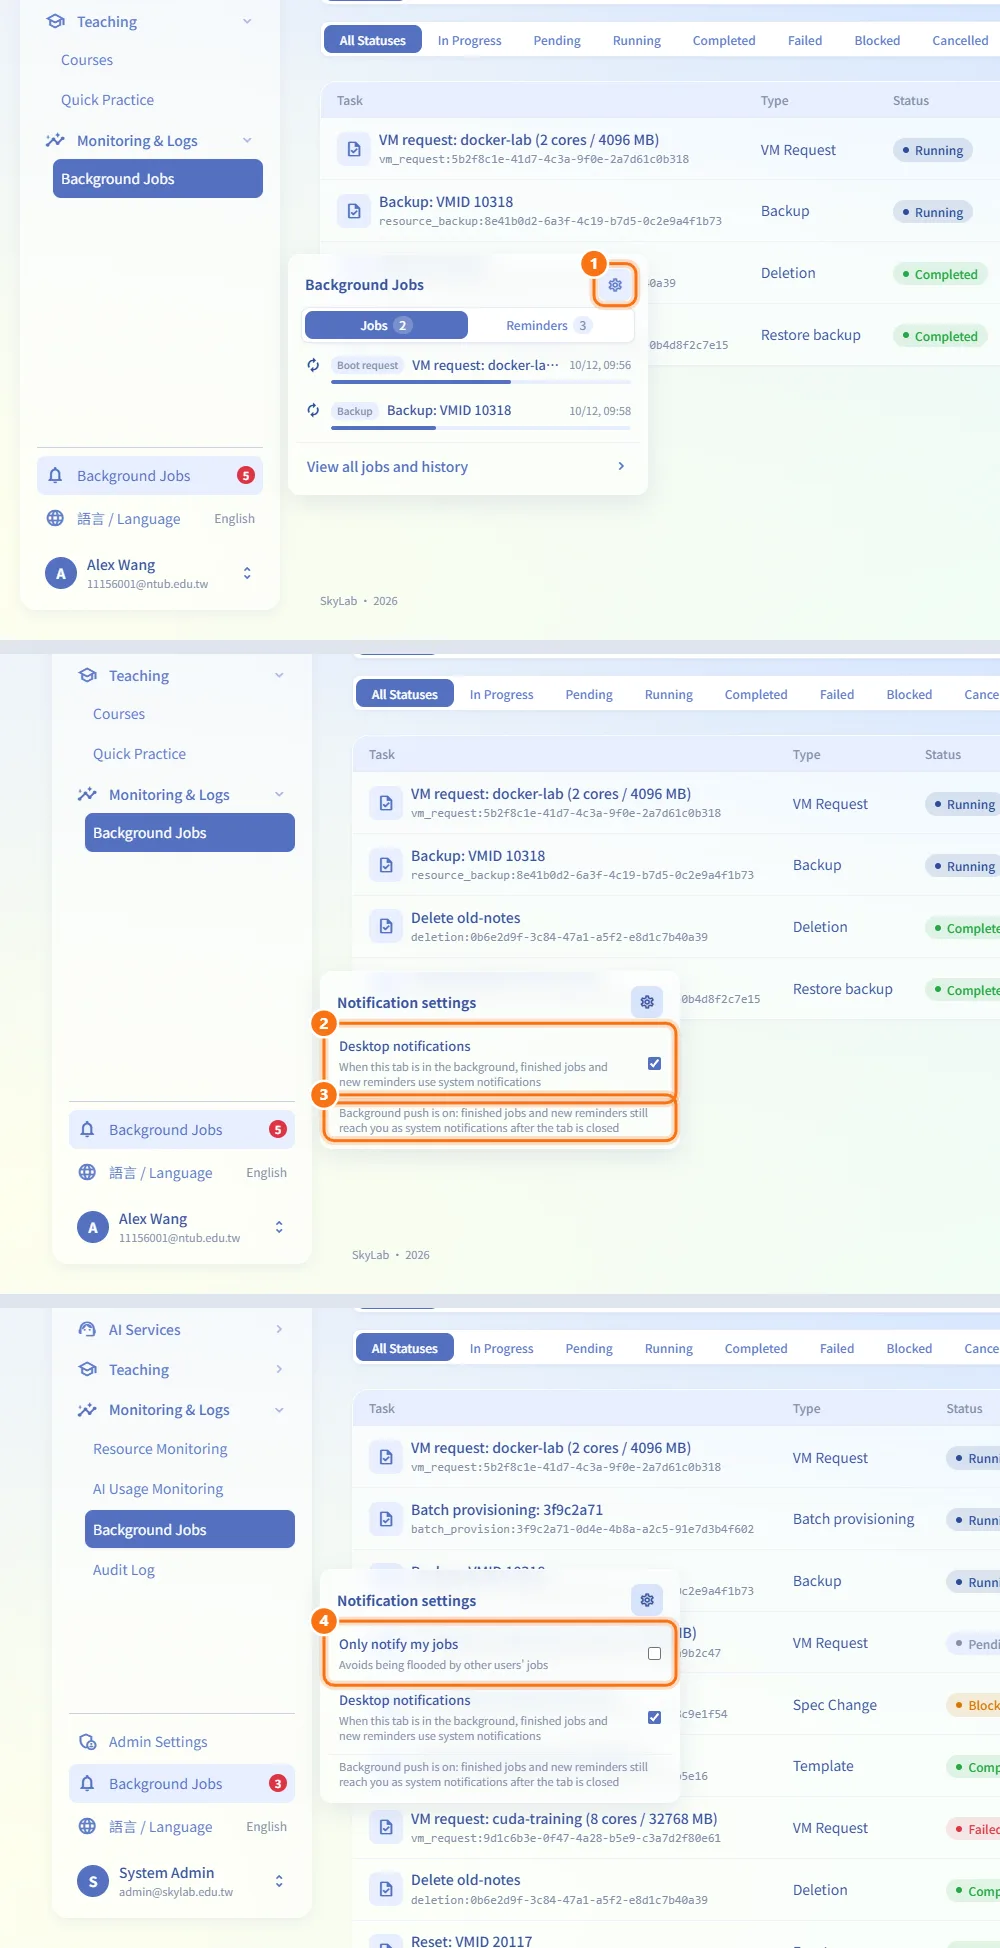Click the bell icon in System Admin's sidebar
Screen dimensions: 1000x1948
(87, 1783)
